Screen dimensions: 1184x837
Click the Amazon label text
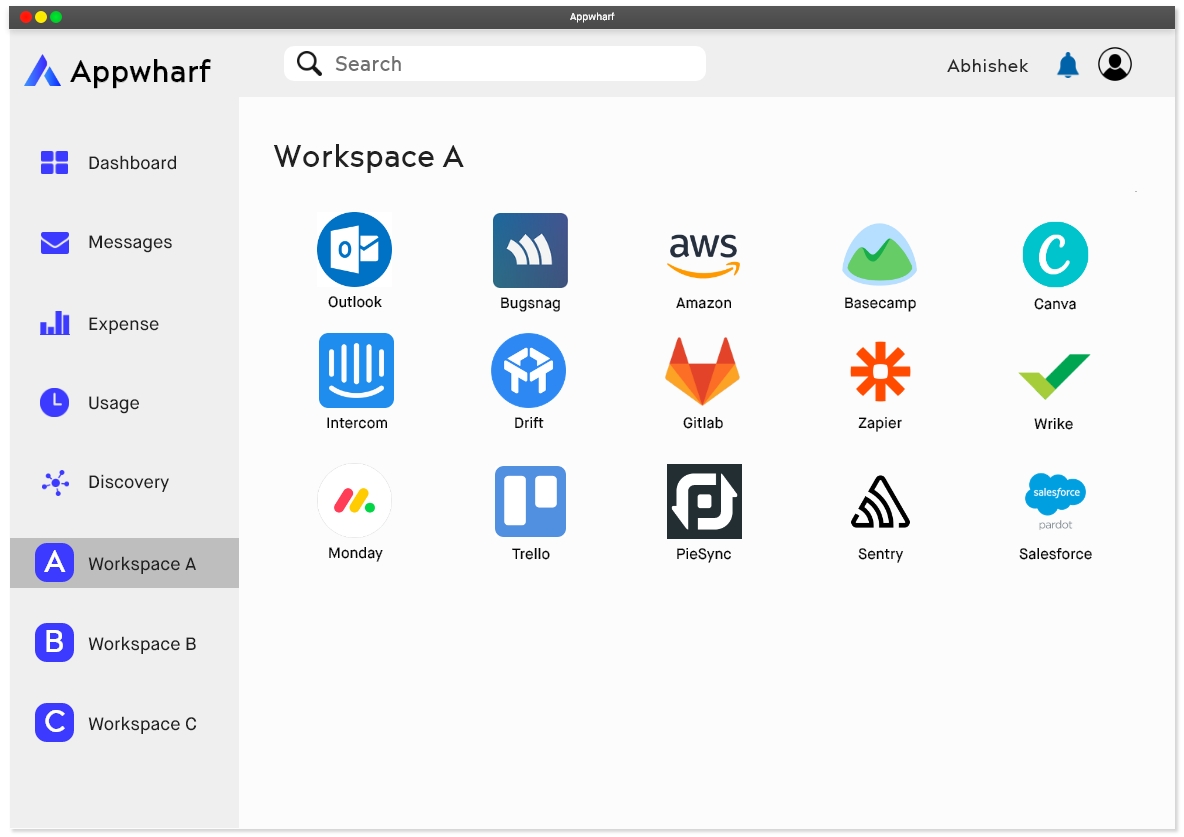coord(704,303)
